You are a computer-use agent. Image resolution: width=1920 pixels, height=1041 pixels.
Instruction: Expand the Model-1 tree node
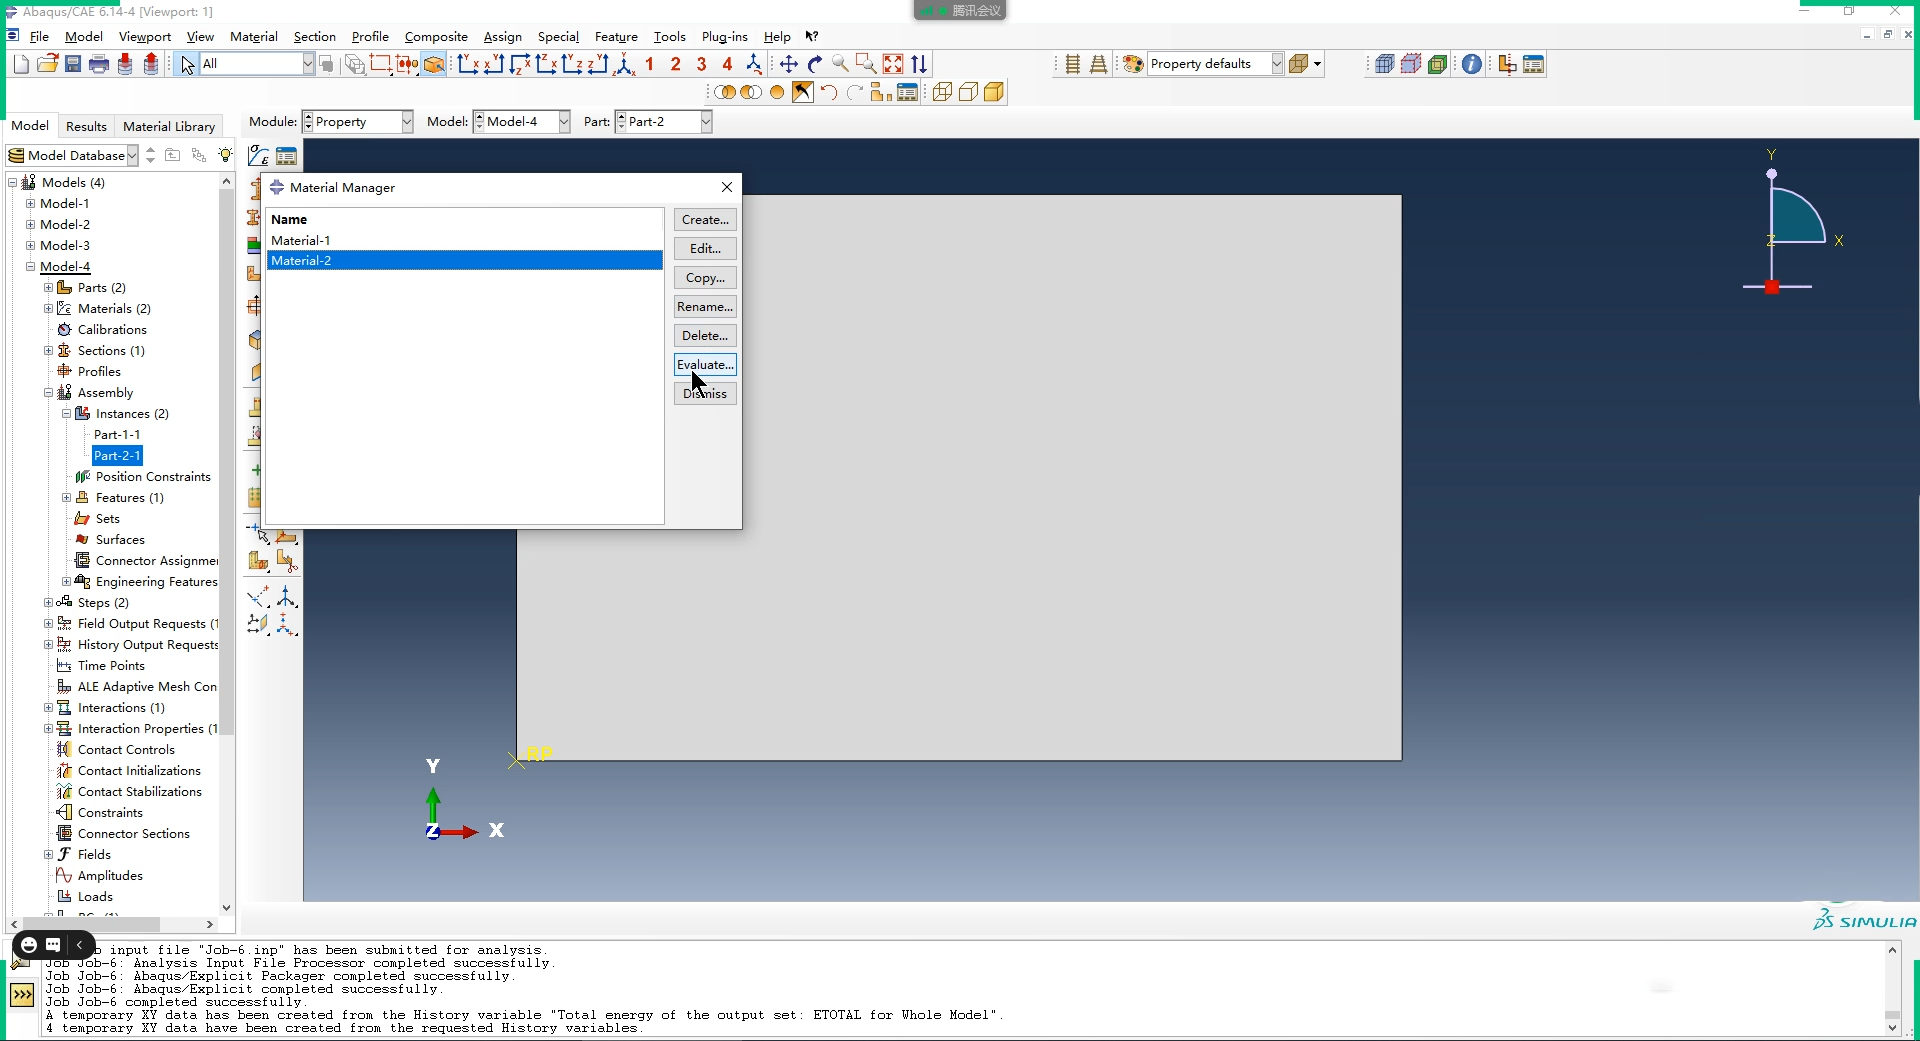coord(30,203)
